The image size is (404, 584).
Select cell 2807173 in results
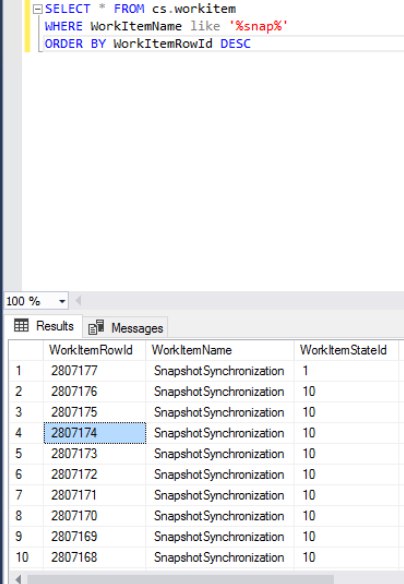tap(95, 454)
